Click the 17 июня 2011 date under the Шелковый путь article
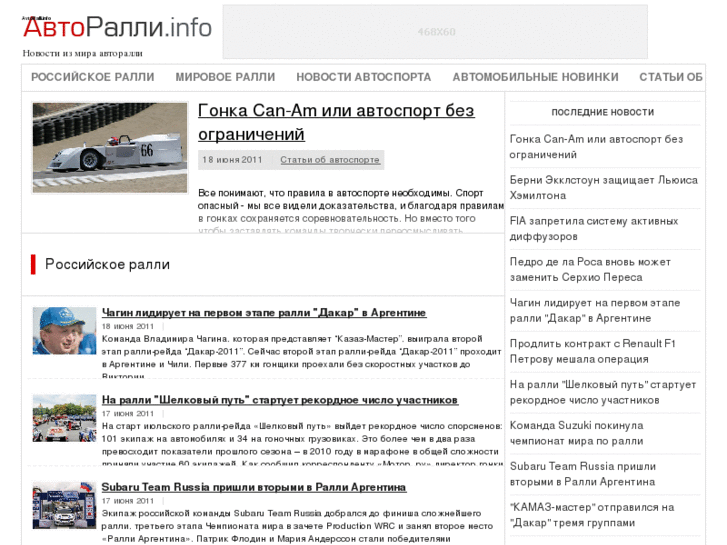727x545 pixels. click(128, 414)
